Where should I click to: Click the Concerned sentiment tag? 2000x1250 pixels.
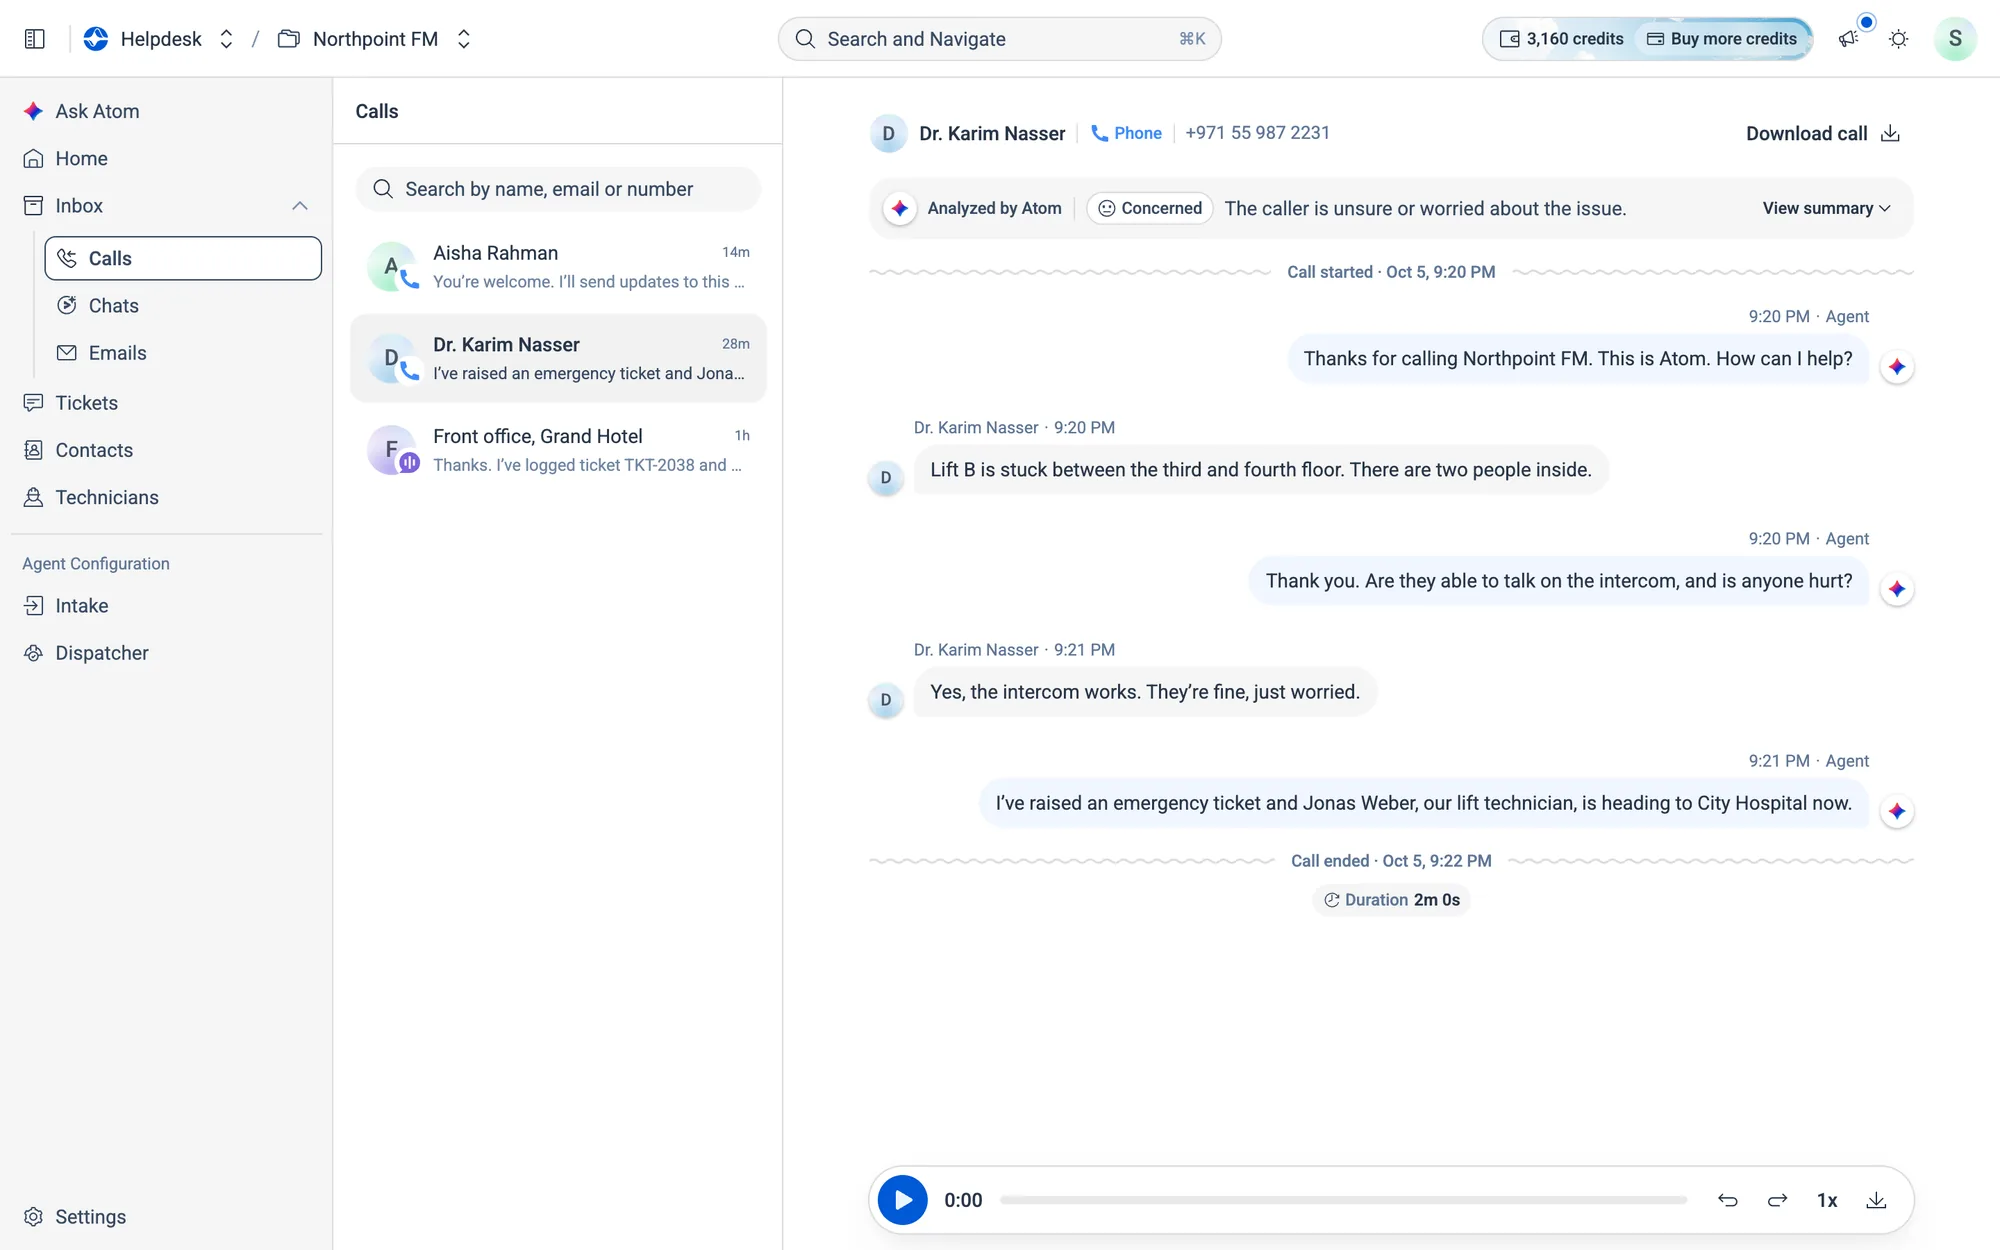click(1150, 208)
